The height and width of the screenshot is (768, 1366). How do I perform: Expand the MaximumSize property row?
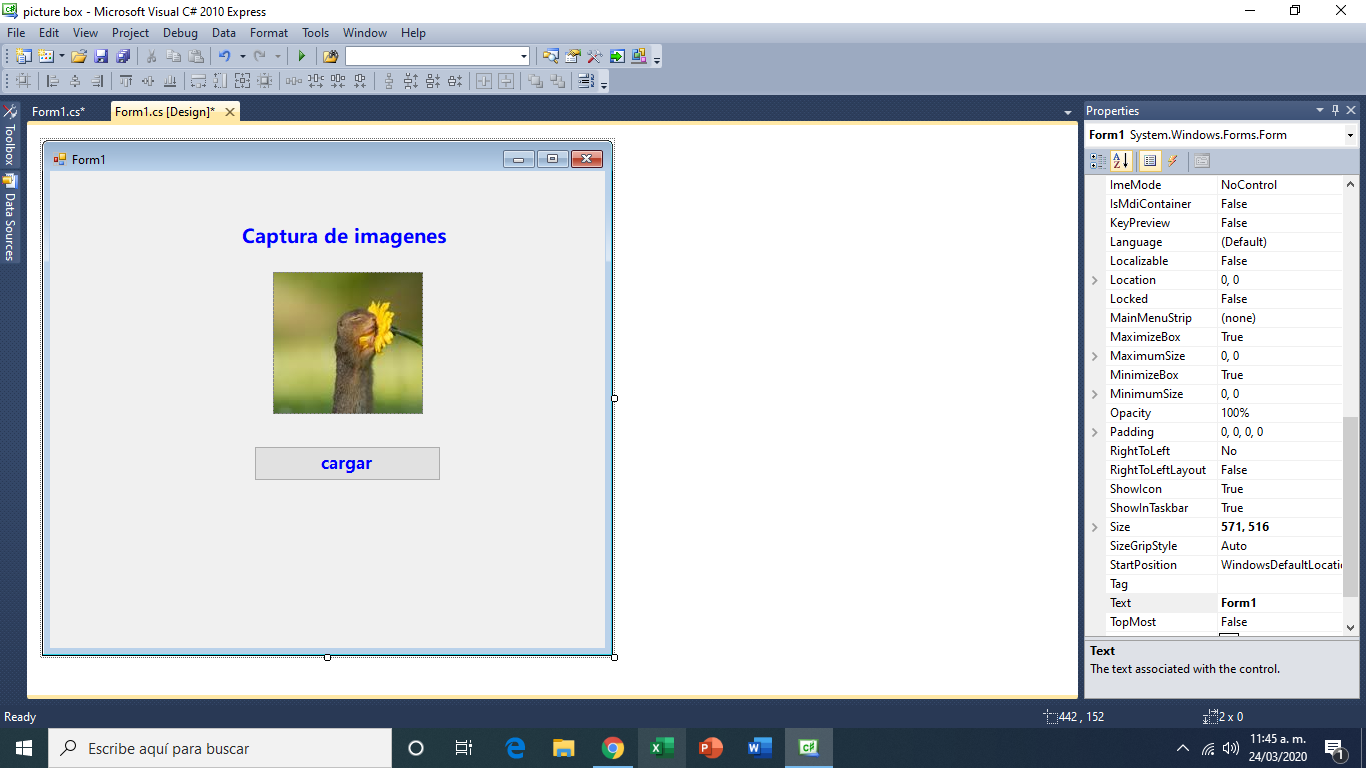[x=1095, y=356]
